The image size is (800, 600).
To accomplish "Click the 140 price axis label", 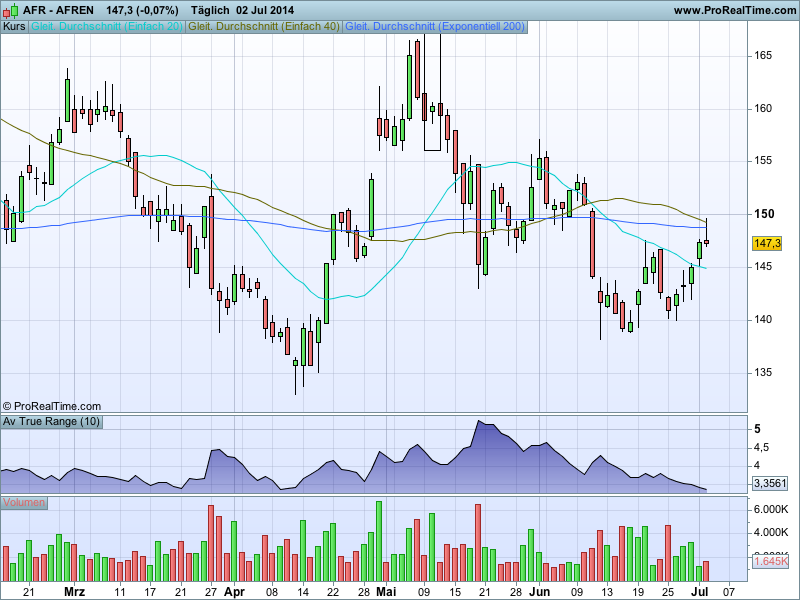I will [x=763, y=319].
